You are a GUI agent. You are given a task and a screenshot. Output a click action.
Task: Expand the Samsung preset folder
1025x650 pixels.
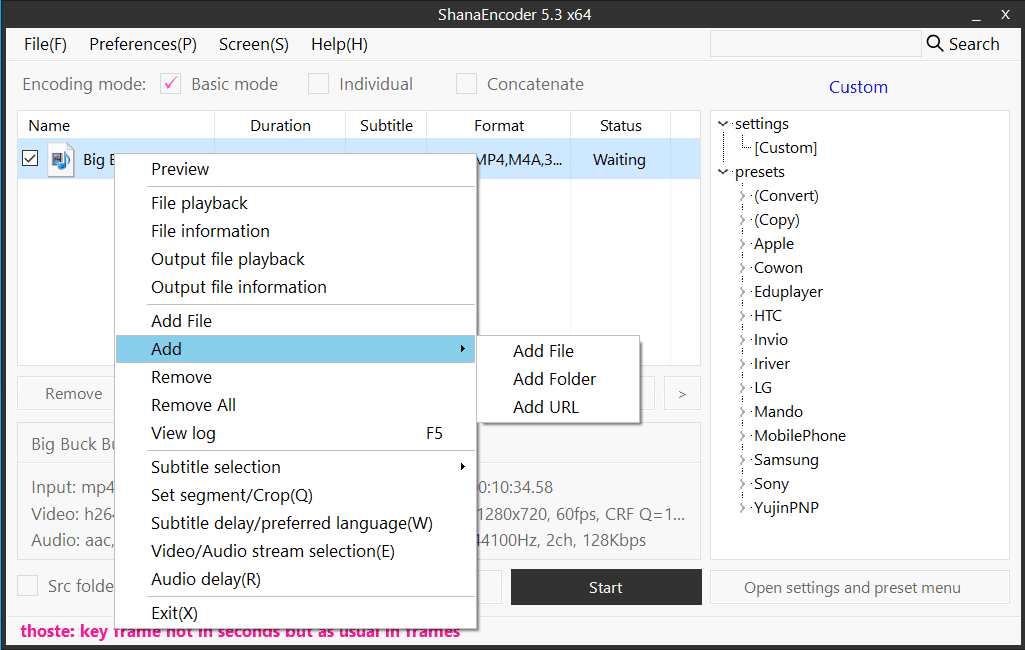pyautogui.click(x=742, y=460)
